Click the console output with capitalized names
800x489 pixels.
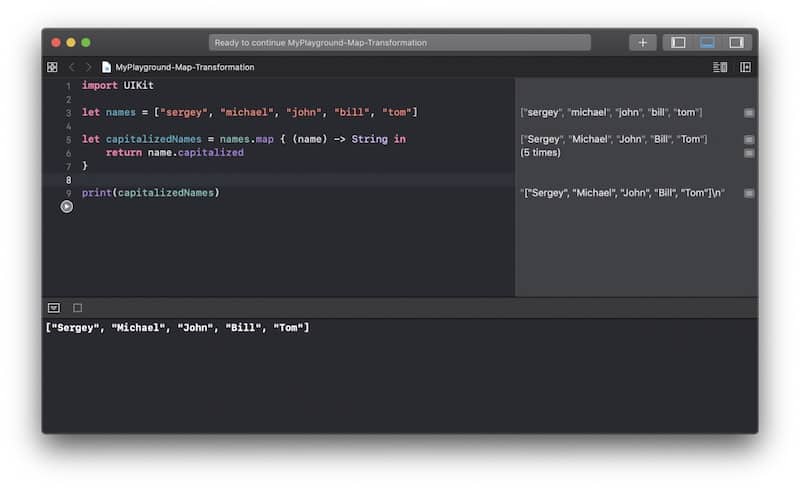click(x=178, y=328)
